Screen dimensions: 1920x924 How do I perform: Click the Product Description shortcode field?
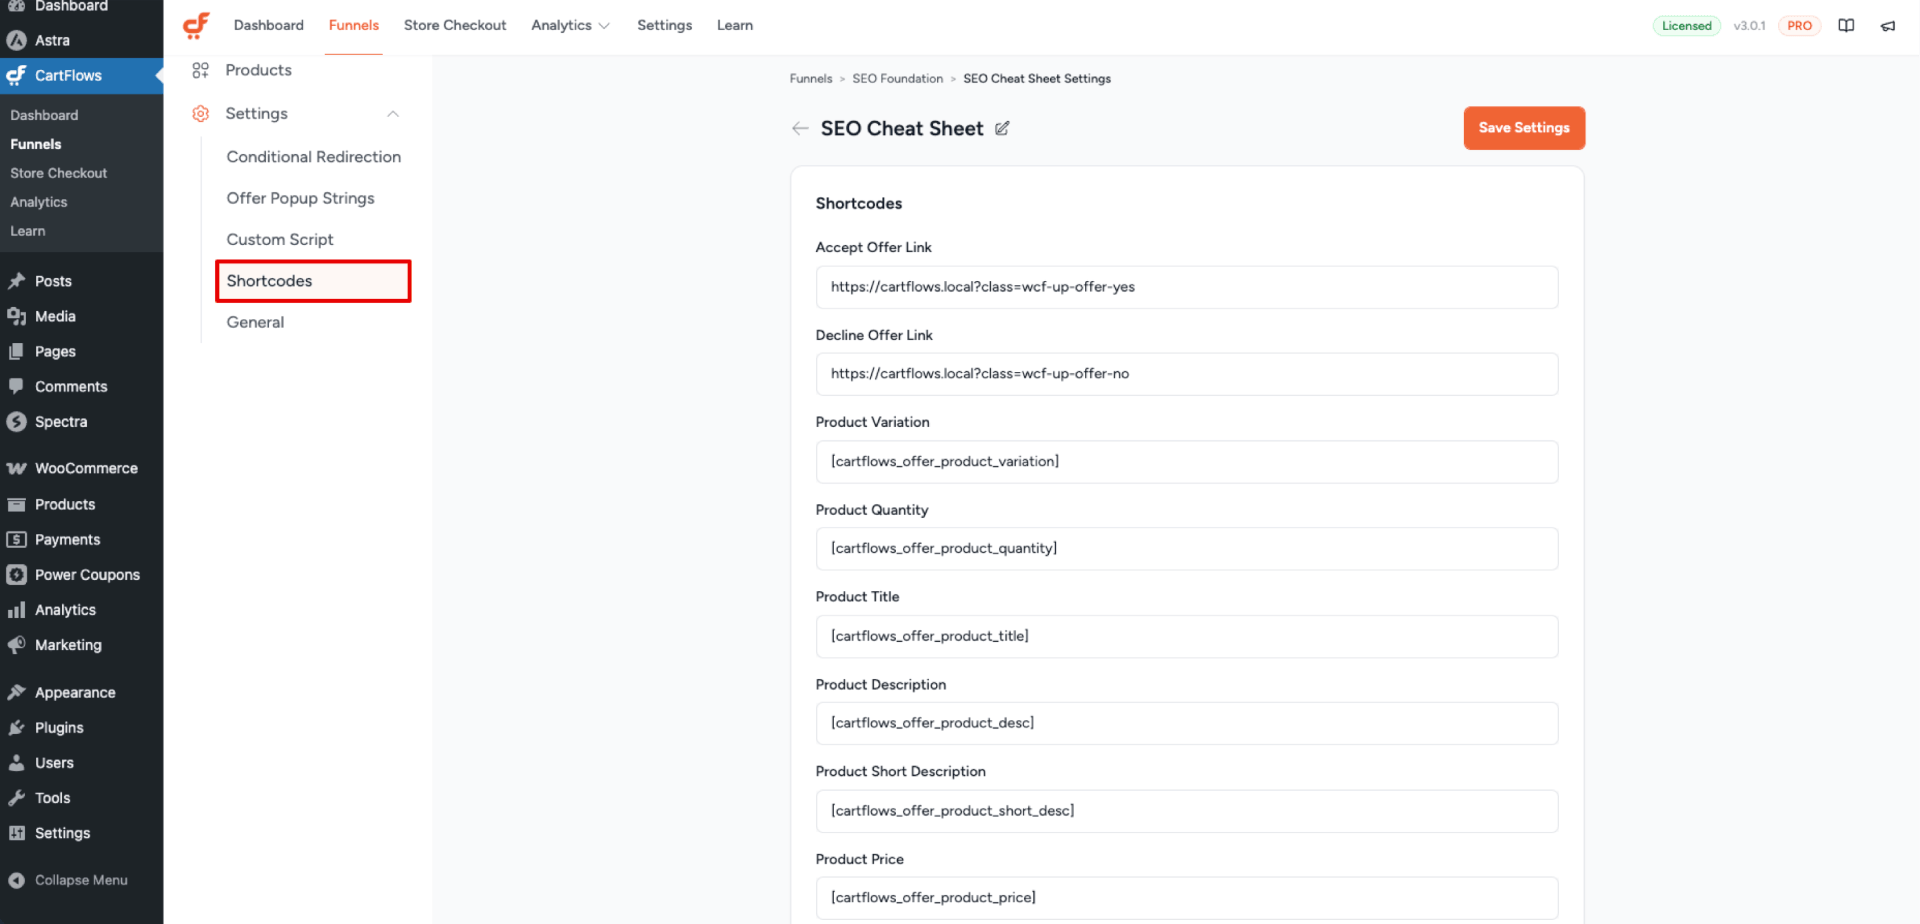[x=1187, y=724]
